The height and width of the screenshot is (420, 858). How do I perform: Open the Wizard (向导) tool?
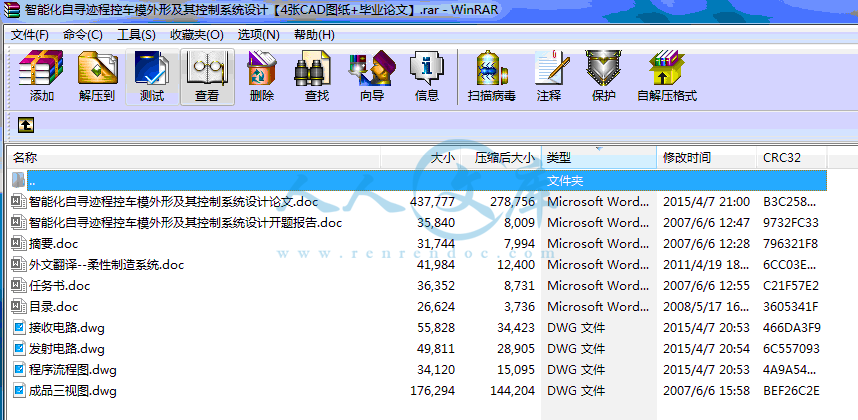click(x=372, y=68)
